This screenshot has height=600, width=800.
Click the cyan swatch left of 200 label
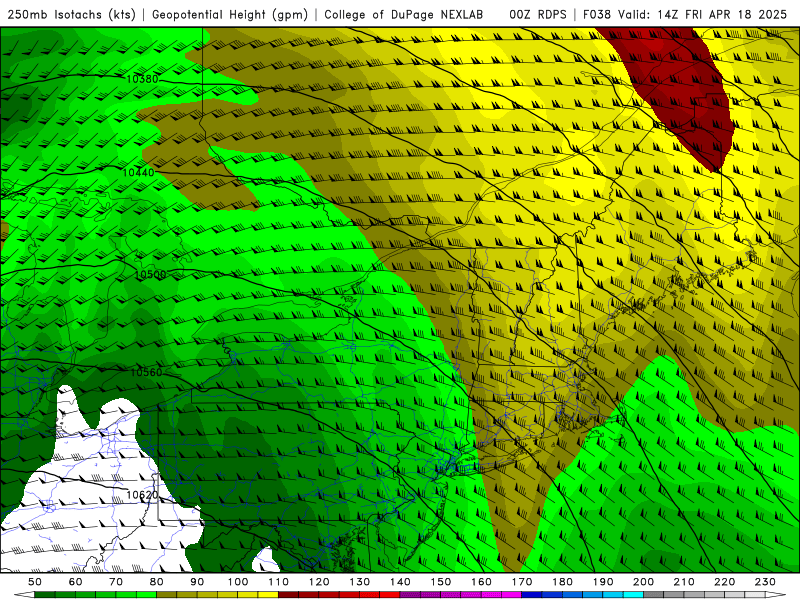click(634, 595)
